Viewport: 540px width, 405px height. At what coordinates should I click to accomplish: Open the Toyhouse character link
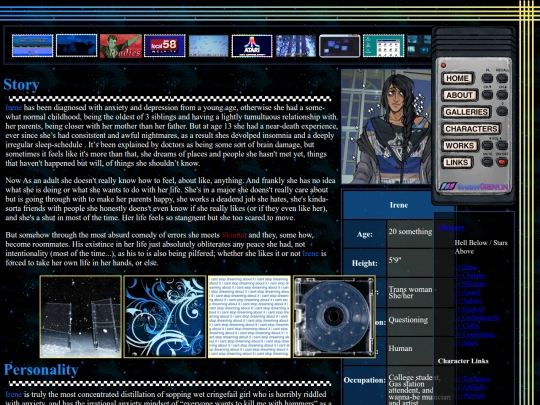click(x=473, y=379)
